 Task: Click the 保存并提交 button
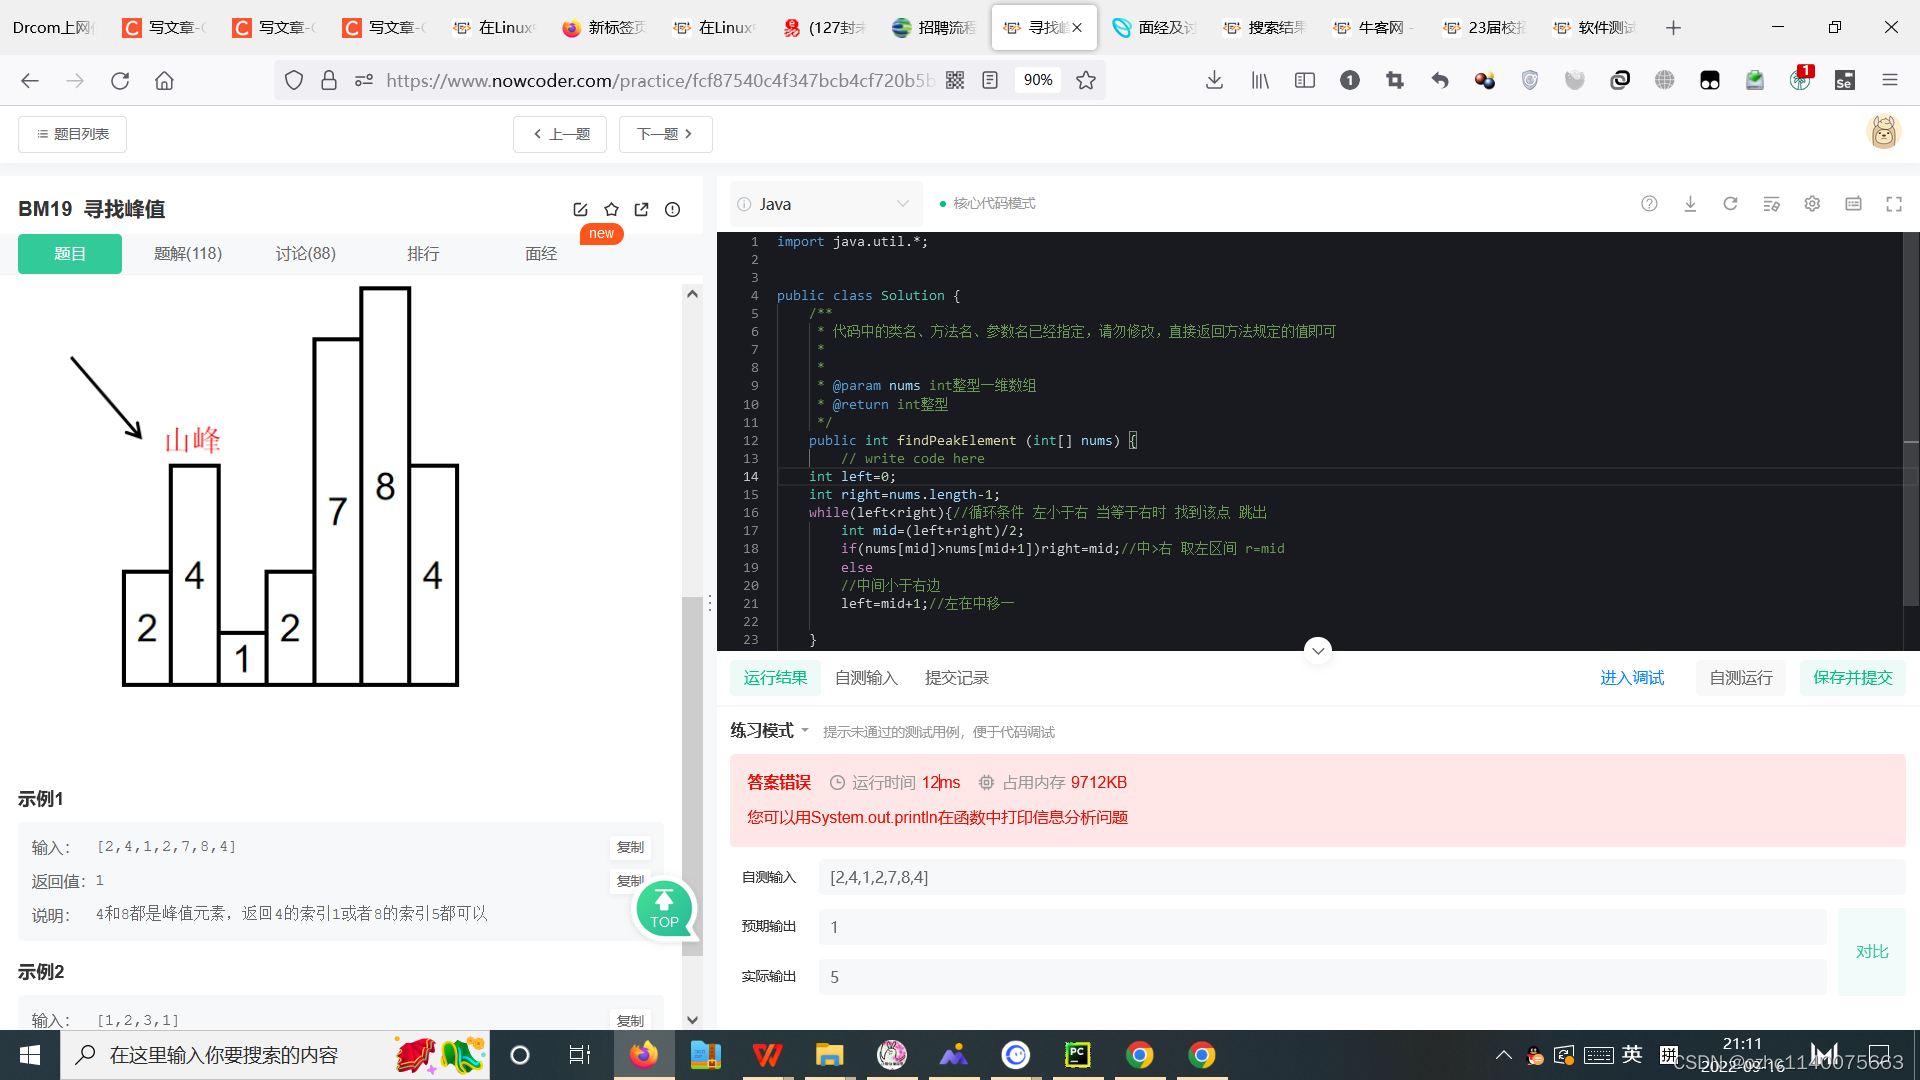[x=1852, y=678]
